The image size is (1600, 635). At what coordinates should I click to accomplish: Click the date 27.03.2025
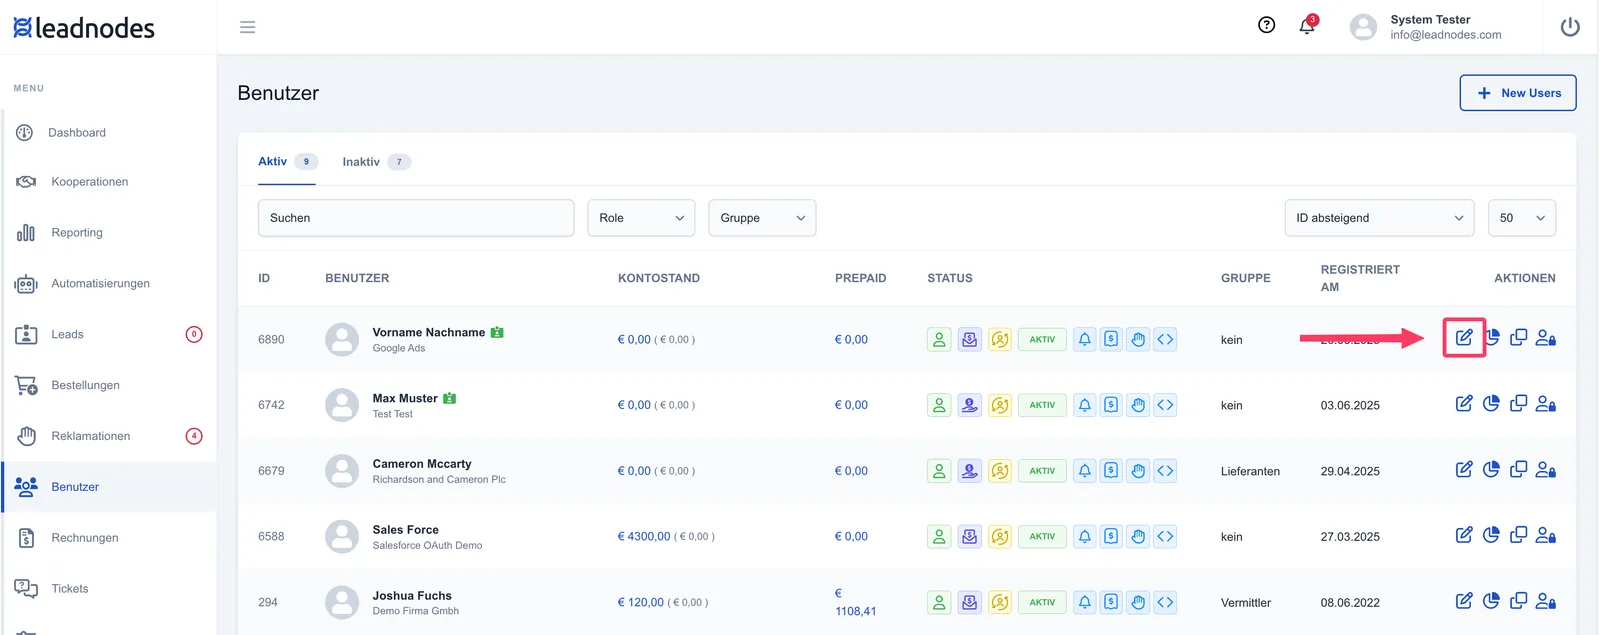point(1350,537)
